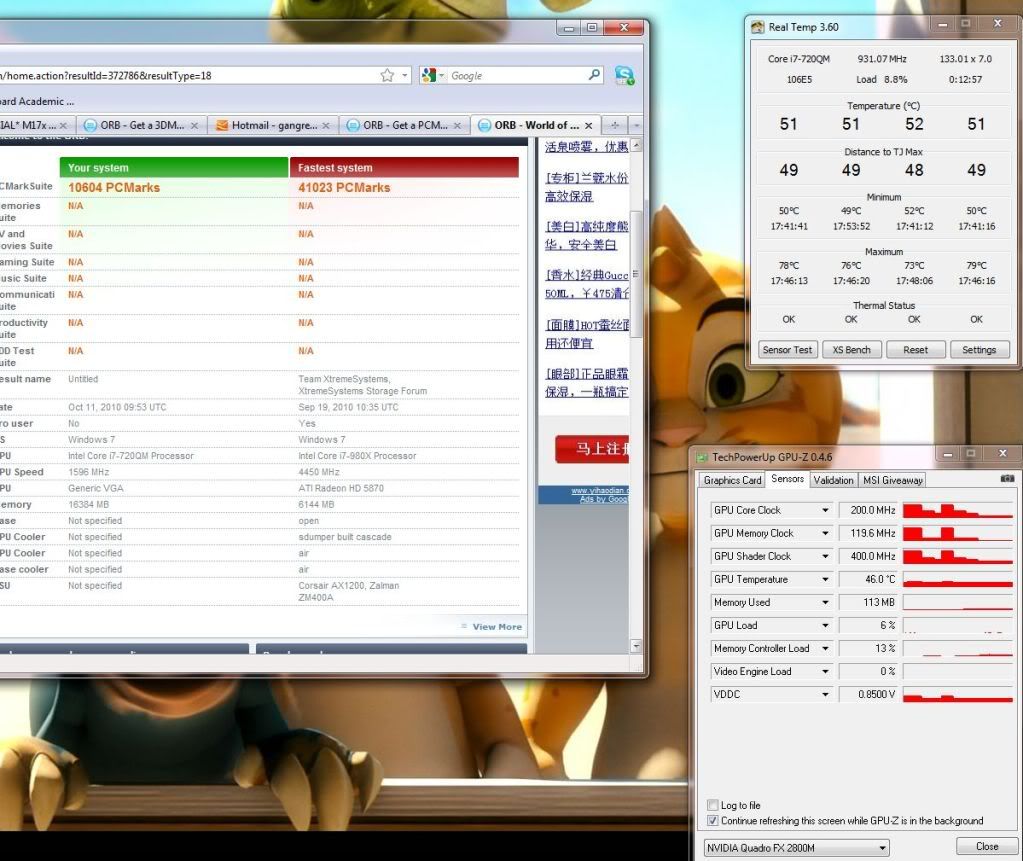Click the 46.0 °C GPU temperature value
This screenshot has width=1023, height=861.
880,579
